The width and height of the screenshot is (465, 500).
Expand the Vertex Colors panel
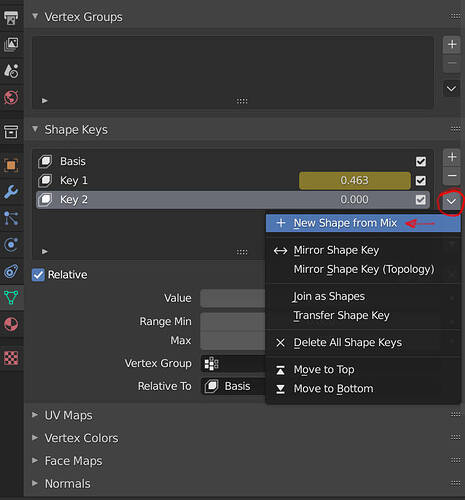[x=35, y=438]
